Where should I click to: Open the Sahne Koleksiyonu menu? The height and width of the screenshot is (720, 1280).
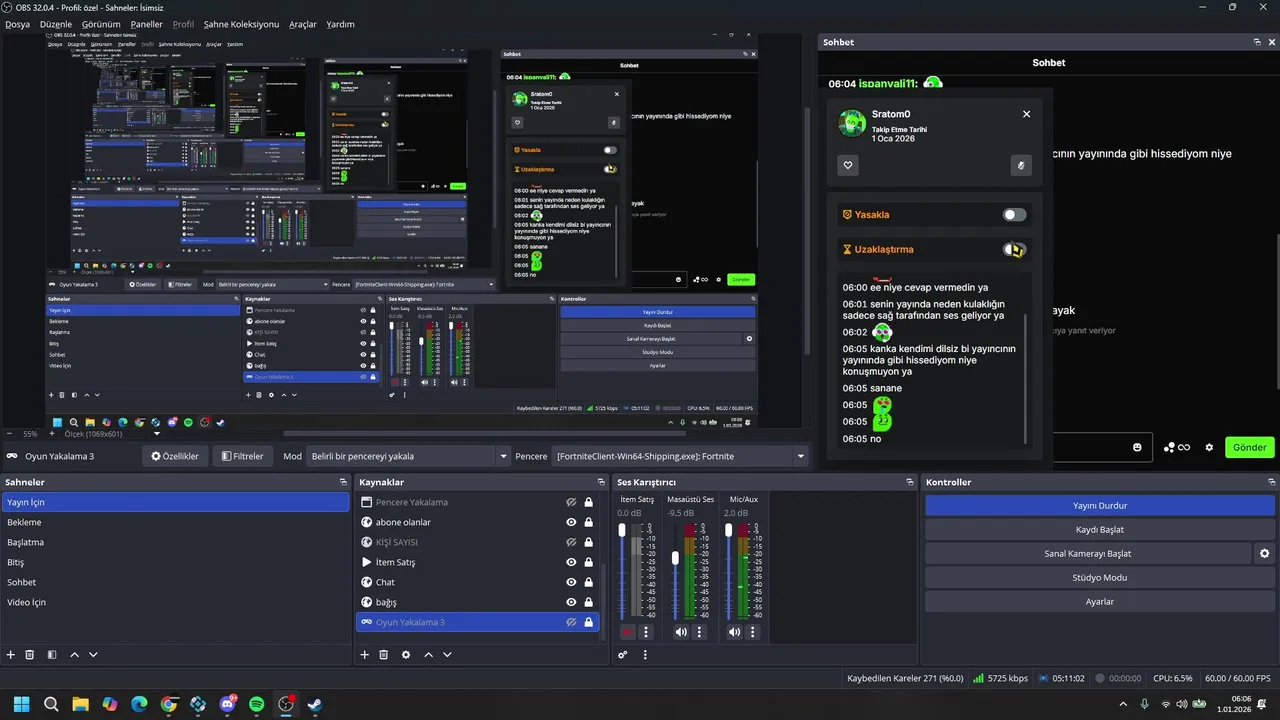[241, 24]
